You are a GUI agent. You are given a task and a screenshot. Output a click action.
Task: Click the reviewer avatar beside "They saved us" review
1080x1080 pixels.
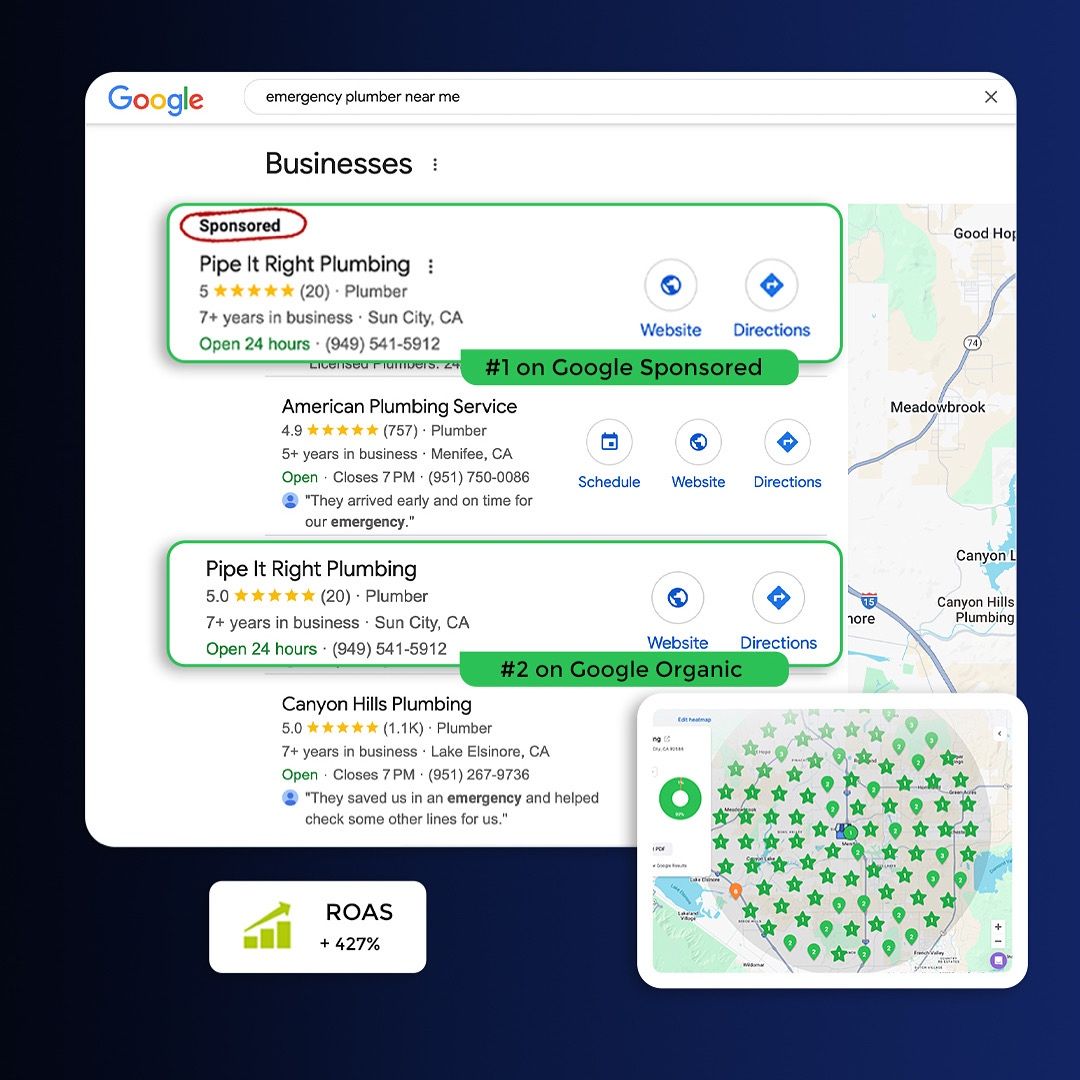tap(290, 798)
